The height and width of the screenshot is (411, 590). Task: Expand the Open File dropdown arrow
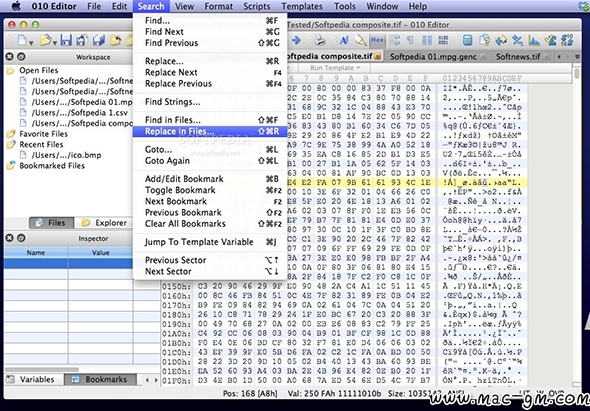pyautogui.click(x=55, y=43)
